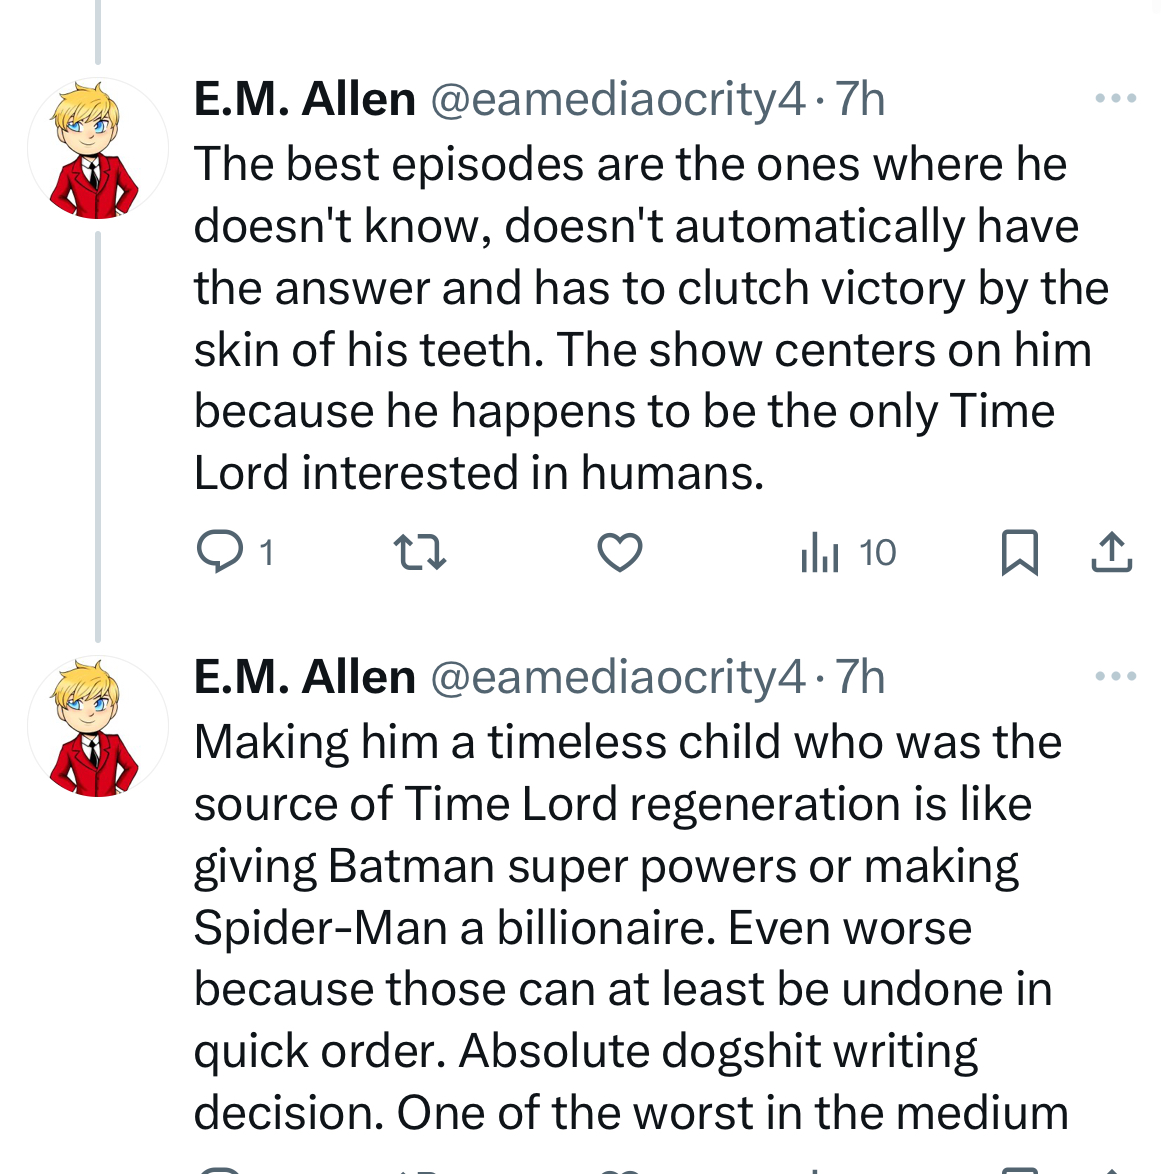
Task: Share the first tweet
Action: click(1112, 552)
